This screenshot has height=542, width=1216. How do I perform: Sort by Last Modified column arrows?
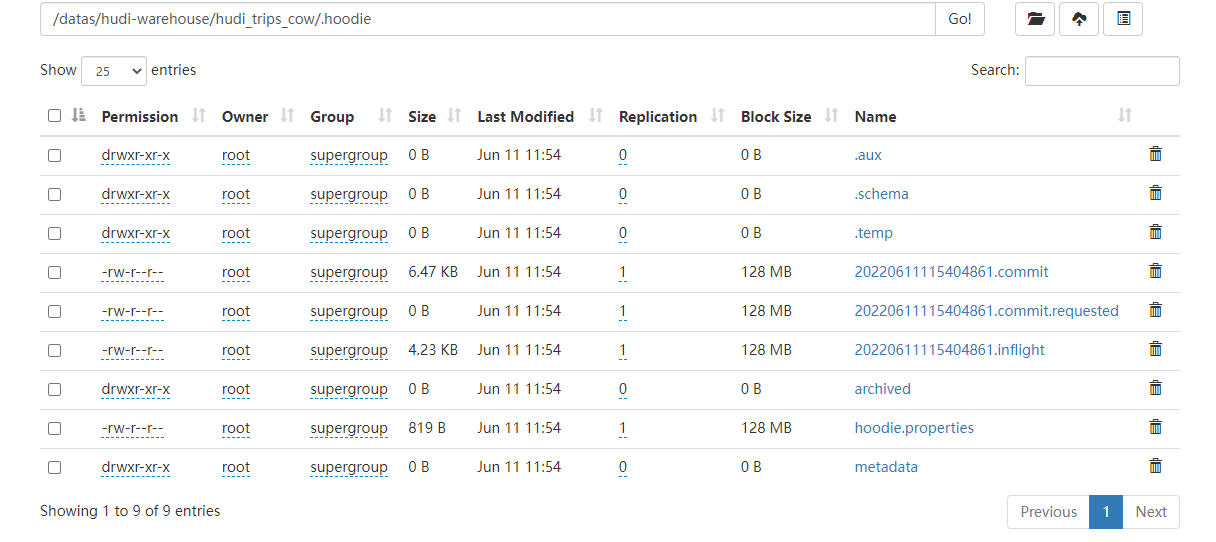pos(596,116)
